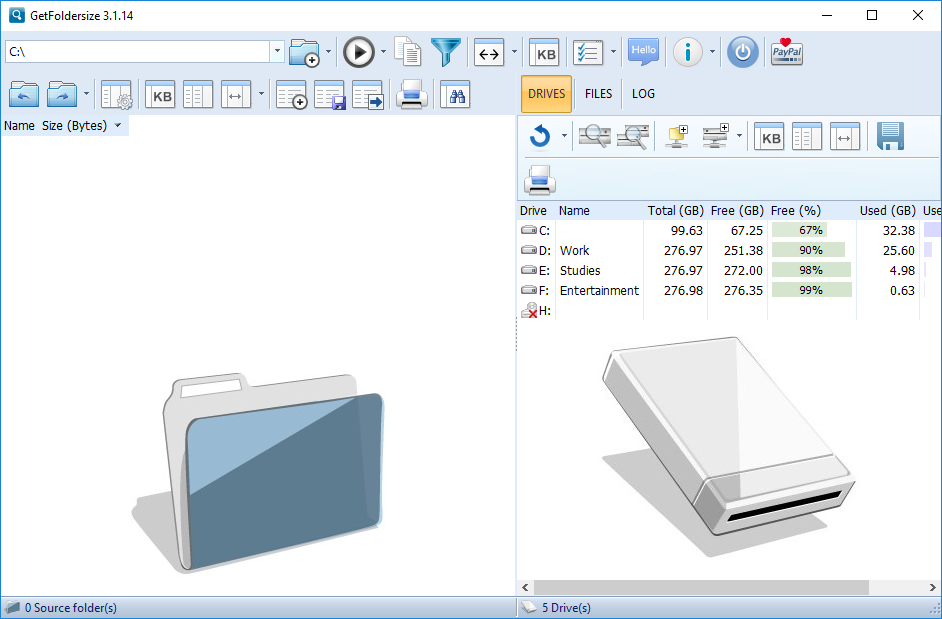This screenshot has width=942, height=619.
Task: Click the first drive magnifier scan icon
Action: (595, 136)
